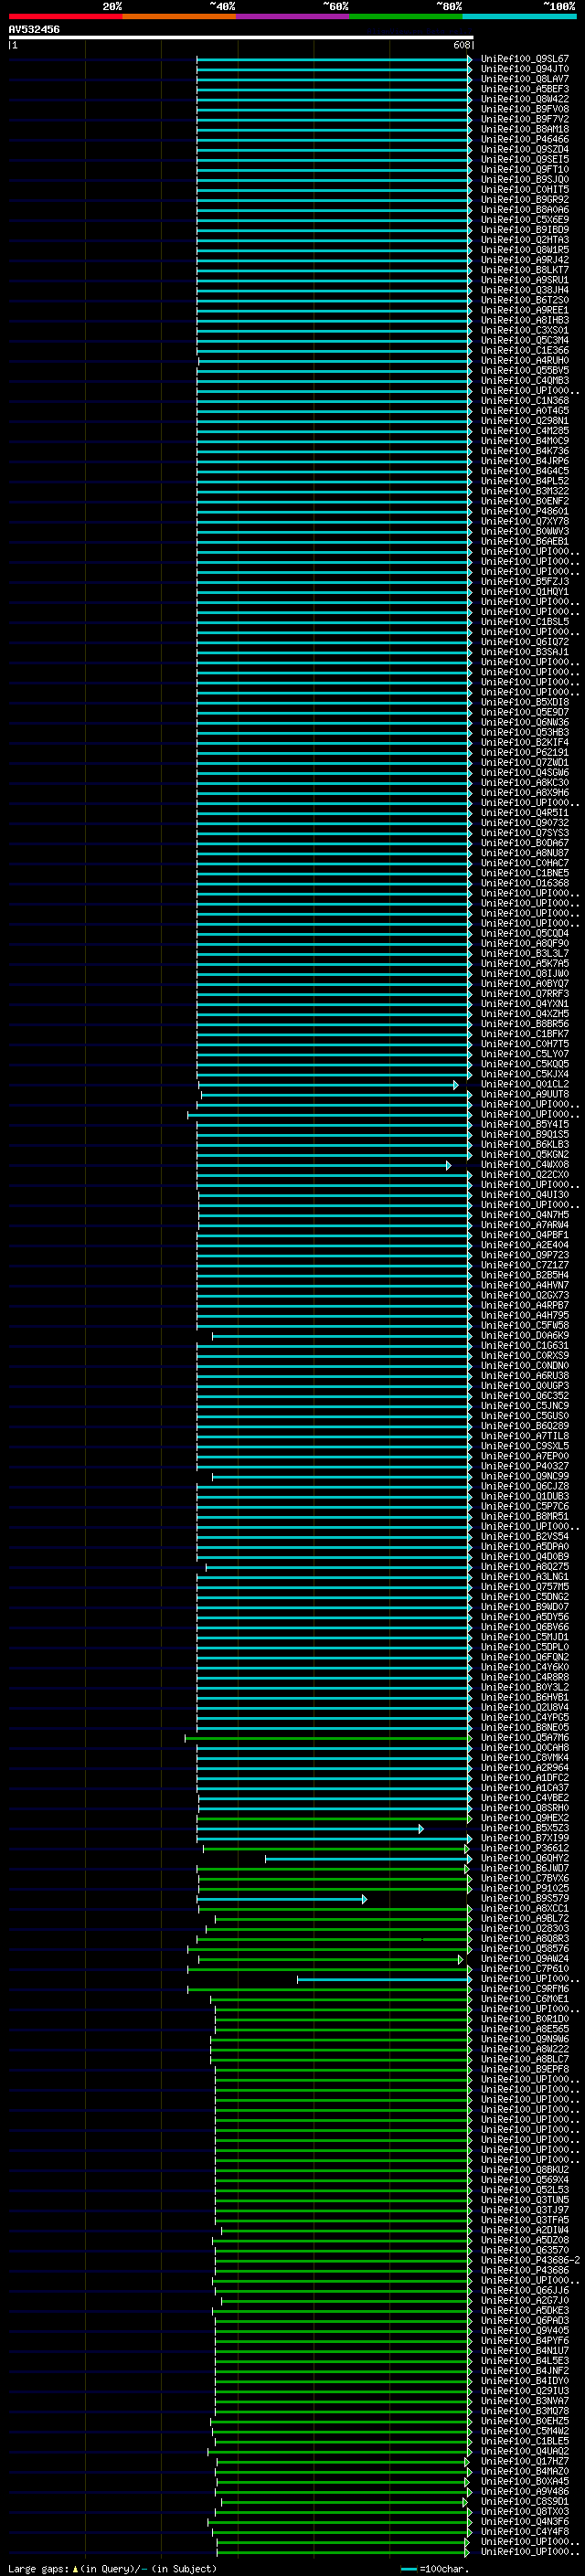Select the label UniRef100_D0A6K9

(x=525, y=1335)
